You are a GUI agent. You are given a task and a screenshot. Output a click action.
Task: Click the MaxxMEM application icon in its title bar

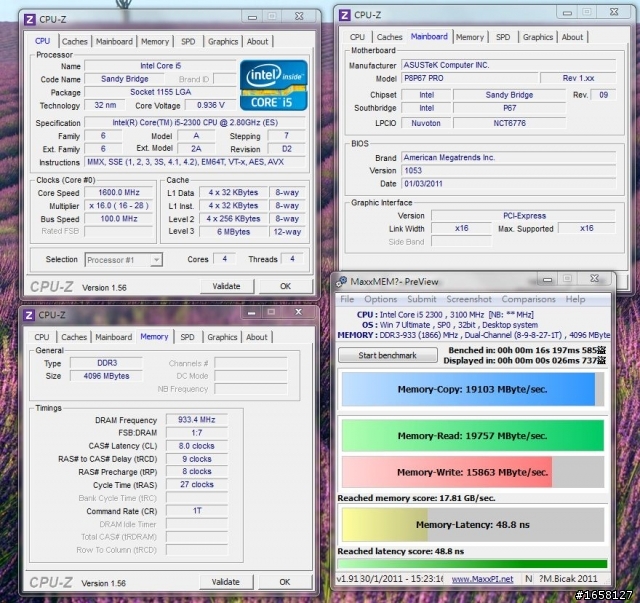click(341, 281)
